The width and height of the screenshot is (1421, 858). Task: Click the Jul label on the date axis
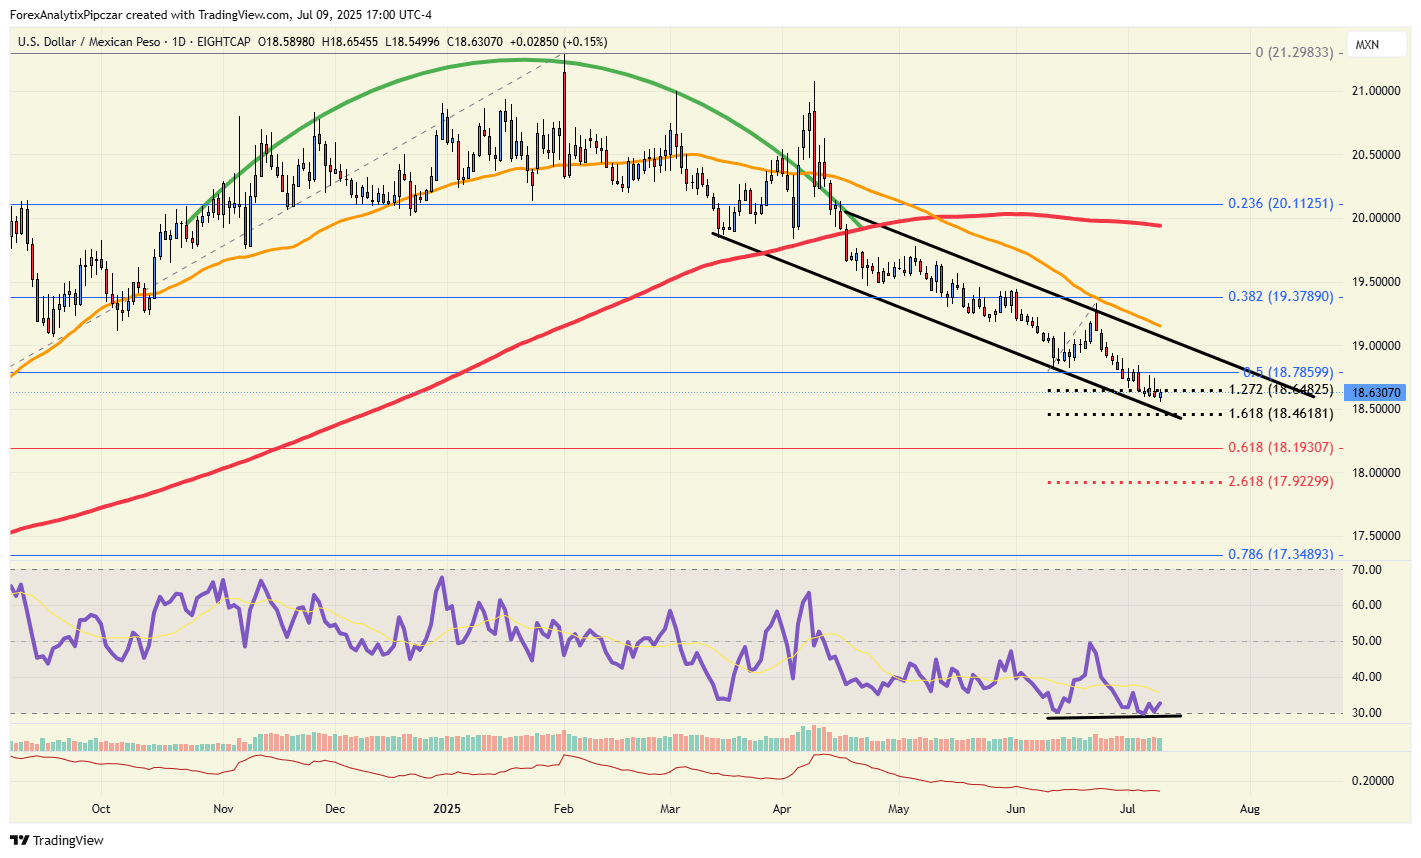coord(1128,809)
